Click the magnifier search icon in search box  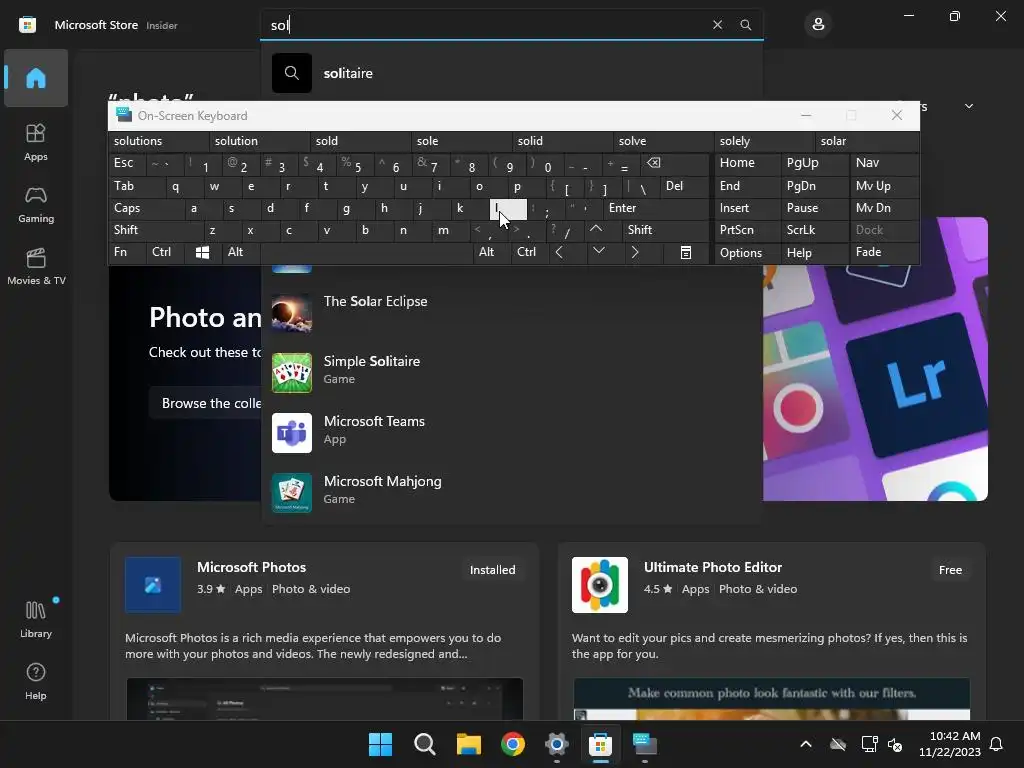point(746,25)
